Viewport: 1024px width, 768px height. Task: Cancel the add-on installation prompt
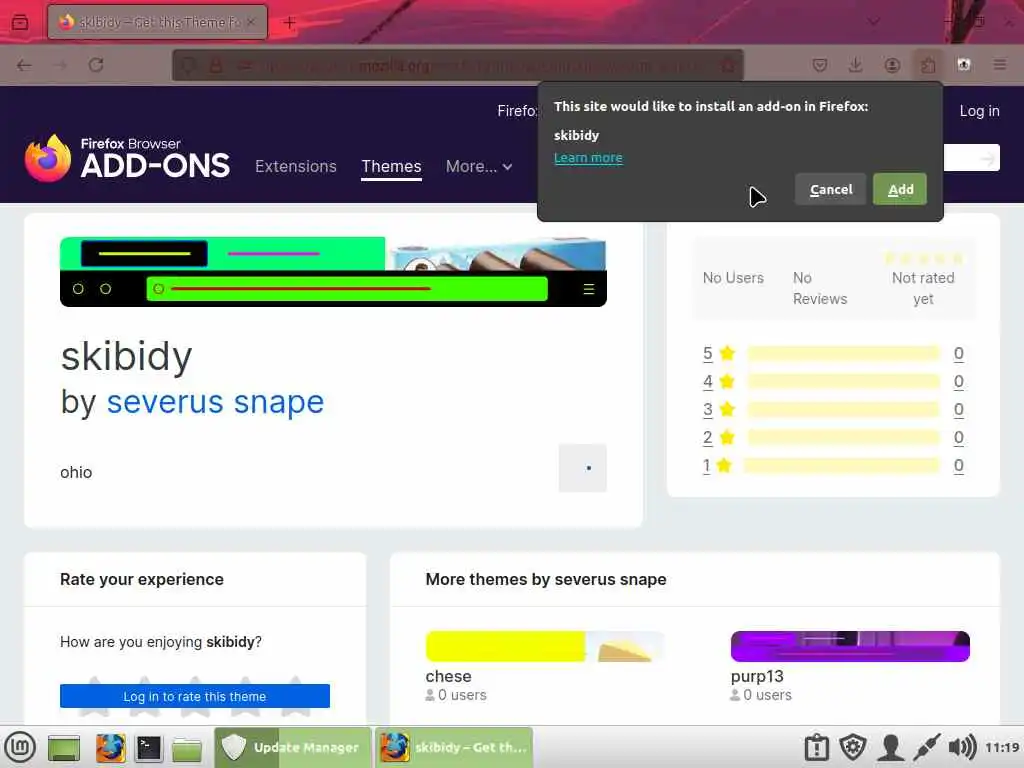(830, 189)
